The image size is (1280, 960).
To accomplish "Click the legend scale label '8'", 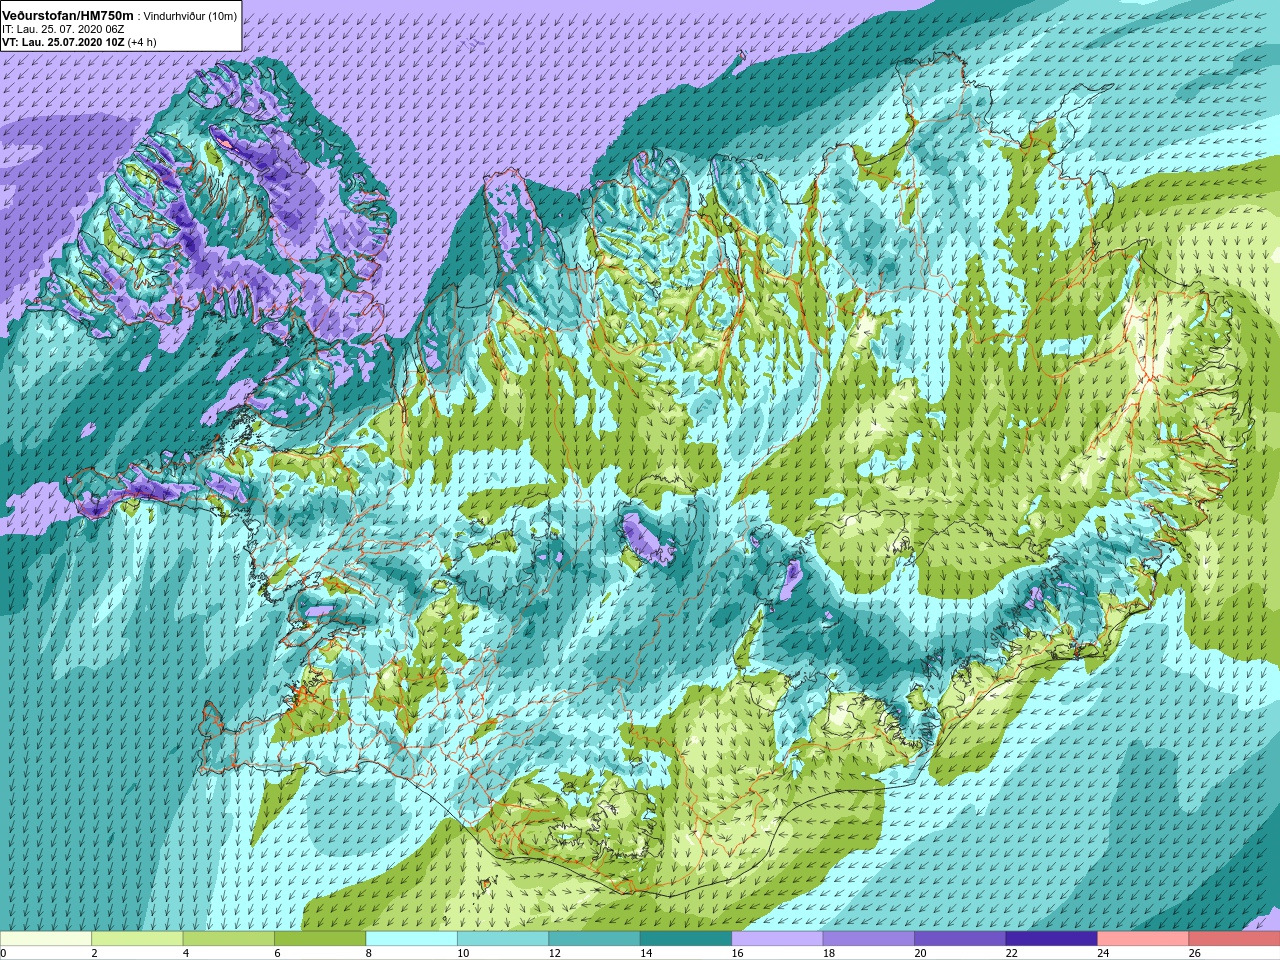I will pos(369,954).
